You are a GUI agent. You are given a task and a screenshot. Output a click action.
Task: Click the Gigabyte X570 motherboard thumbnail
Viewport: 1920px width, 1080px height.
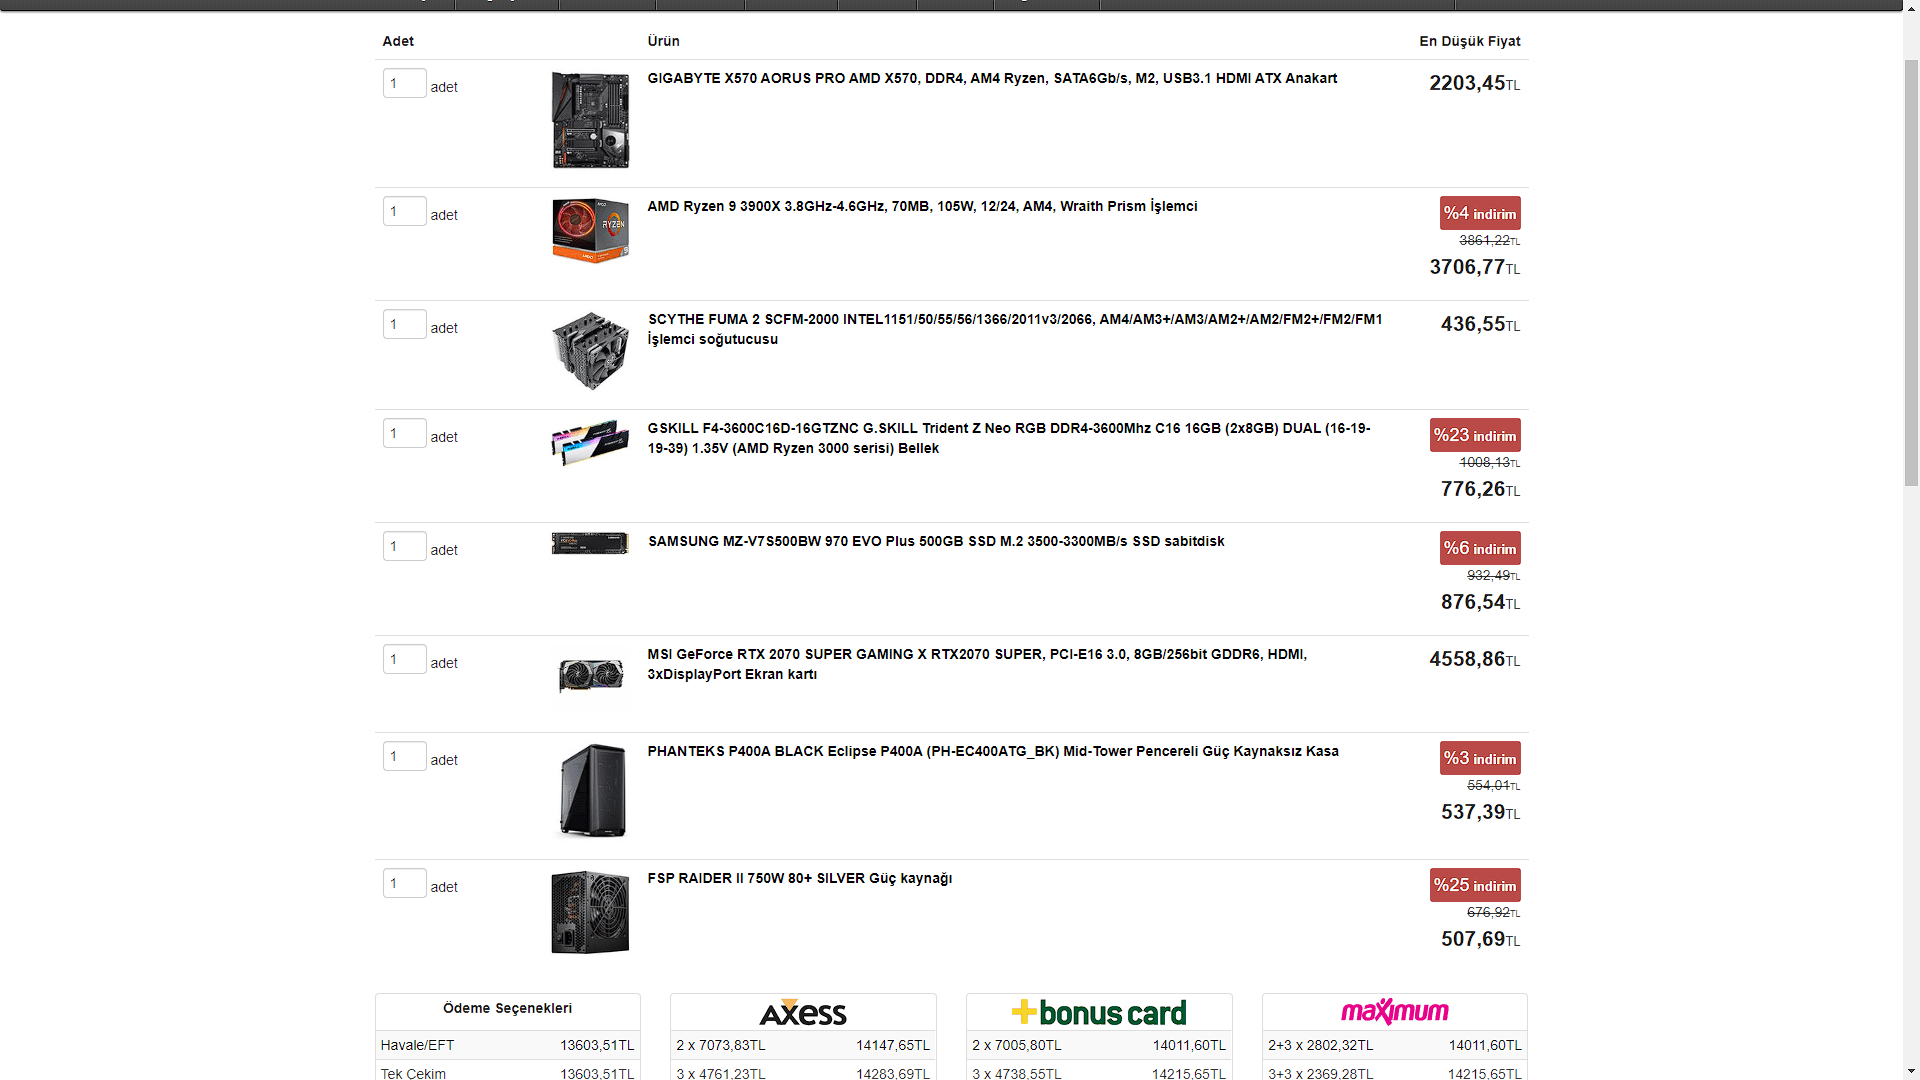tap(590, 120)
